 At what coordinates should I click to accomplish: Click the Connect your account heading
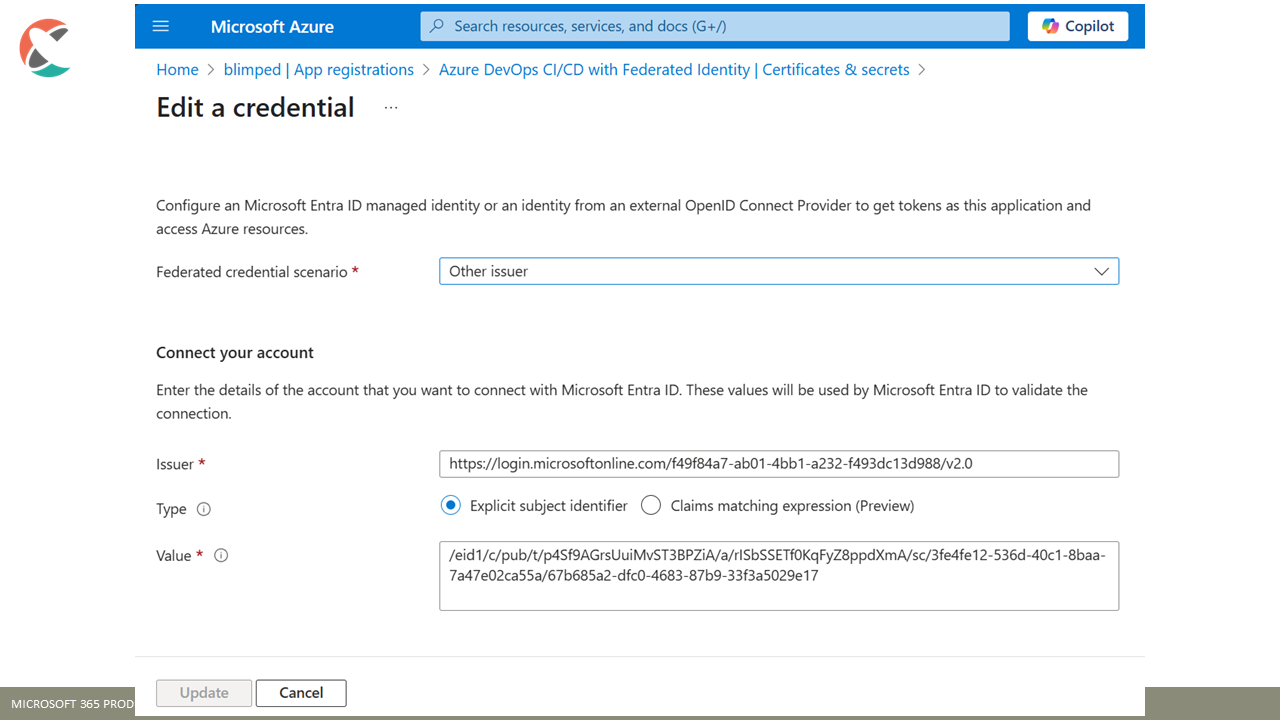point(235,353)
